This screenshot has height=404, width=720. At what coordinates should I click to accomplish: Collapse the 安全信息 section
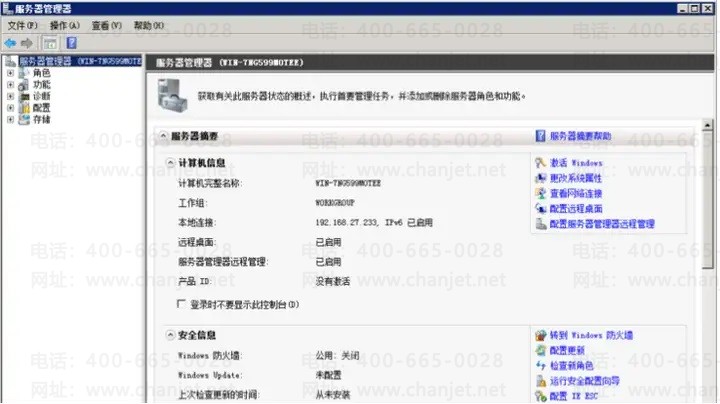tap(170, 335)
